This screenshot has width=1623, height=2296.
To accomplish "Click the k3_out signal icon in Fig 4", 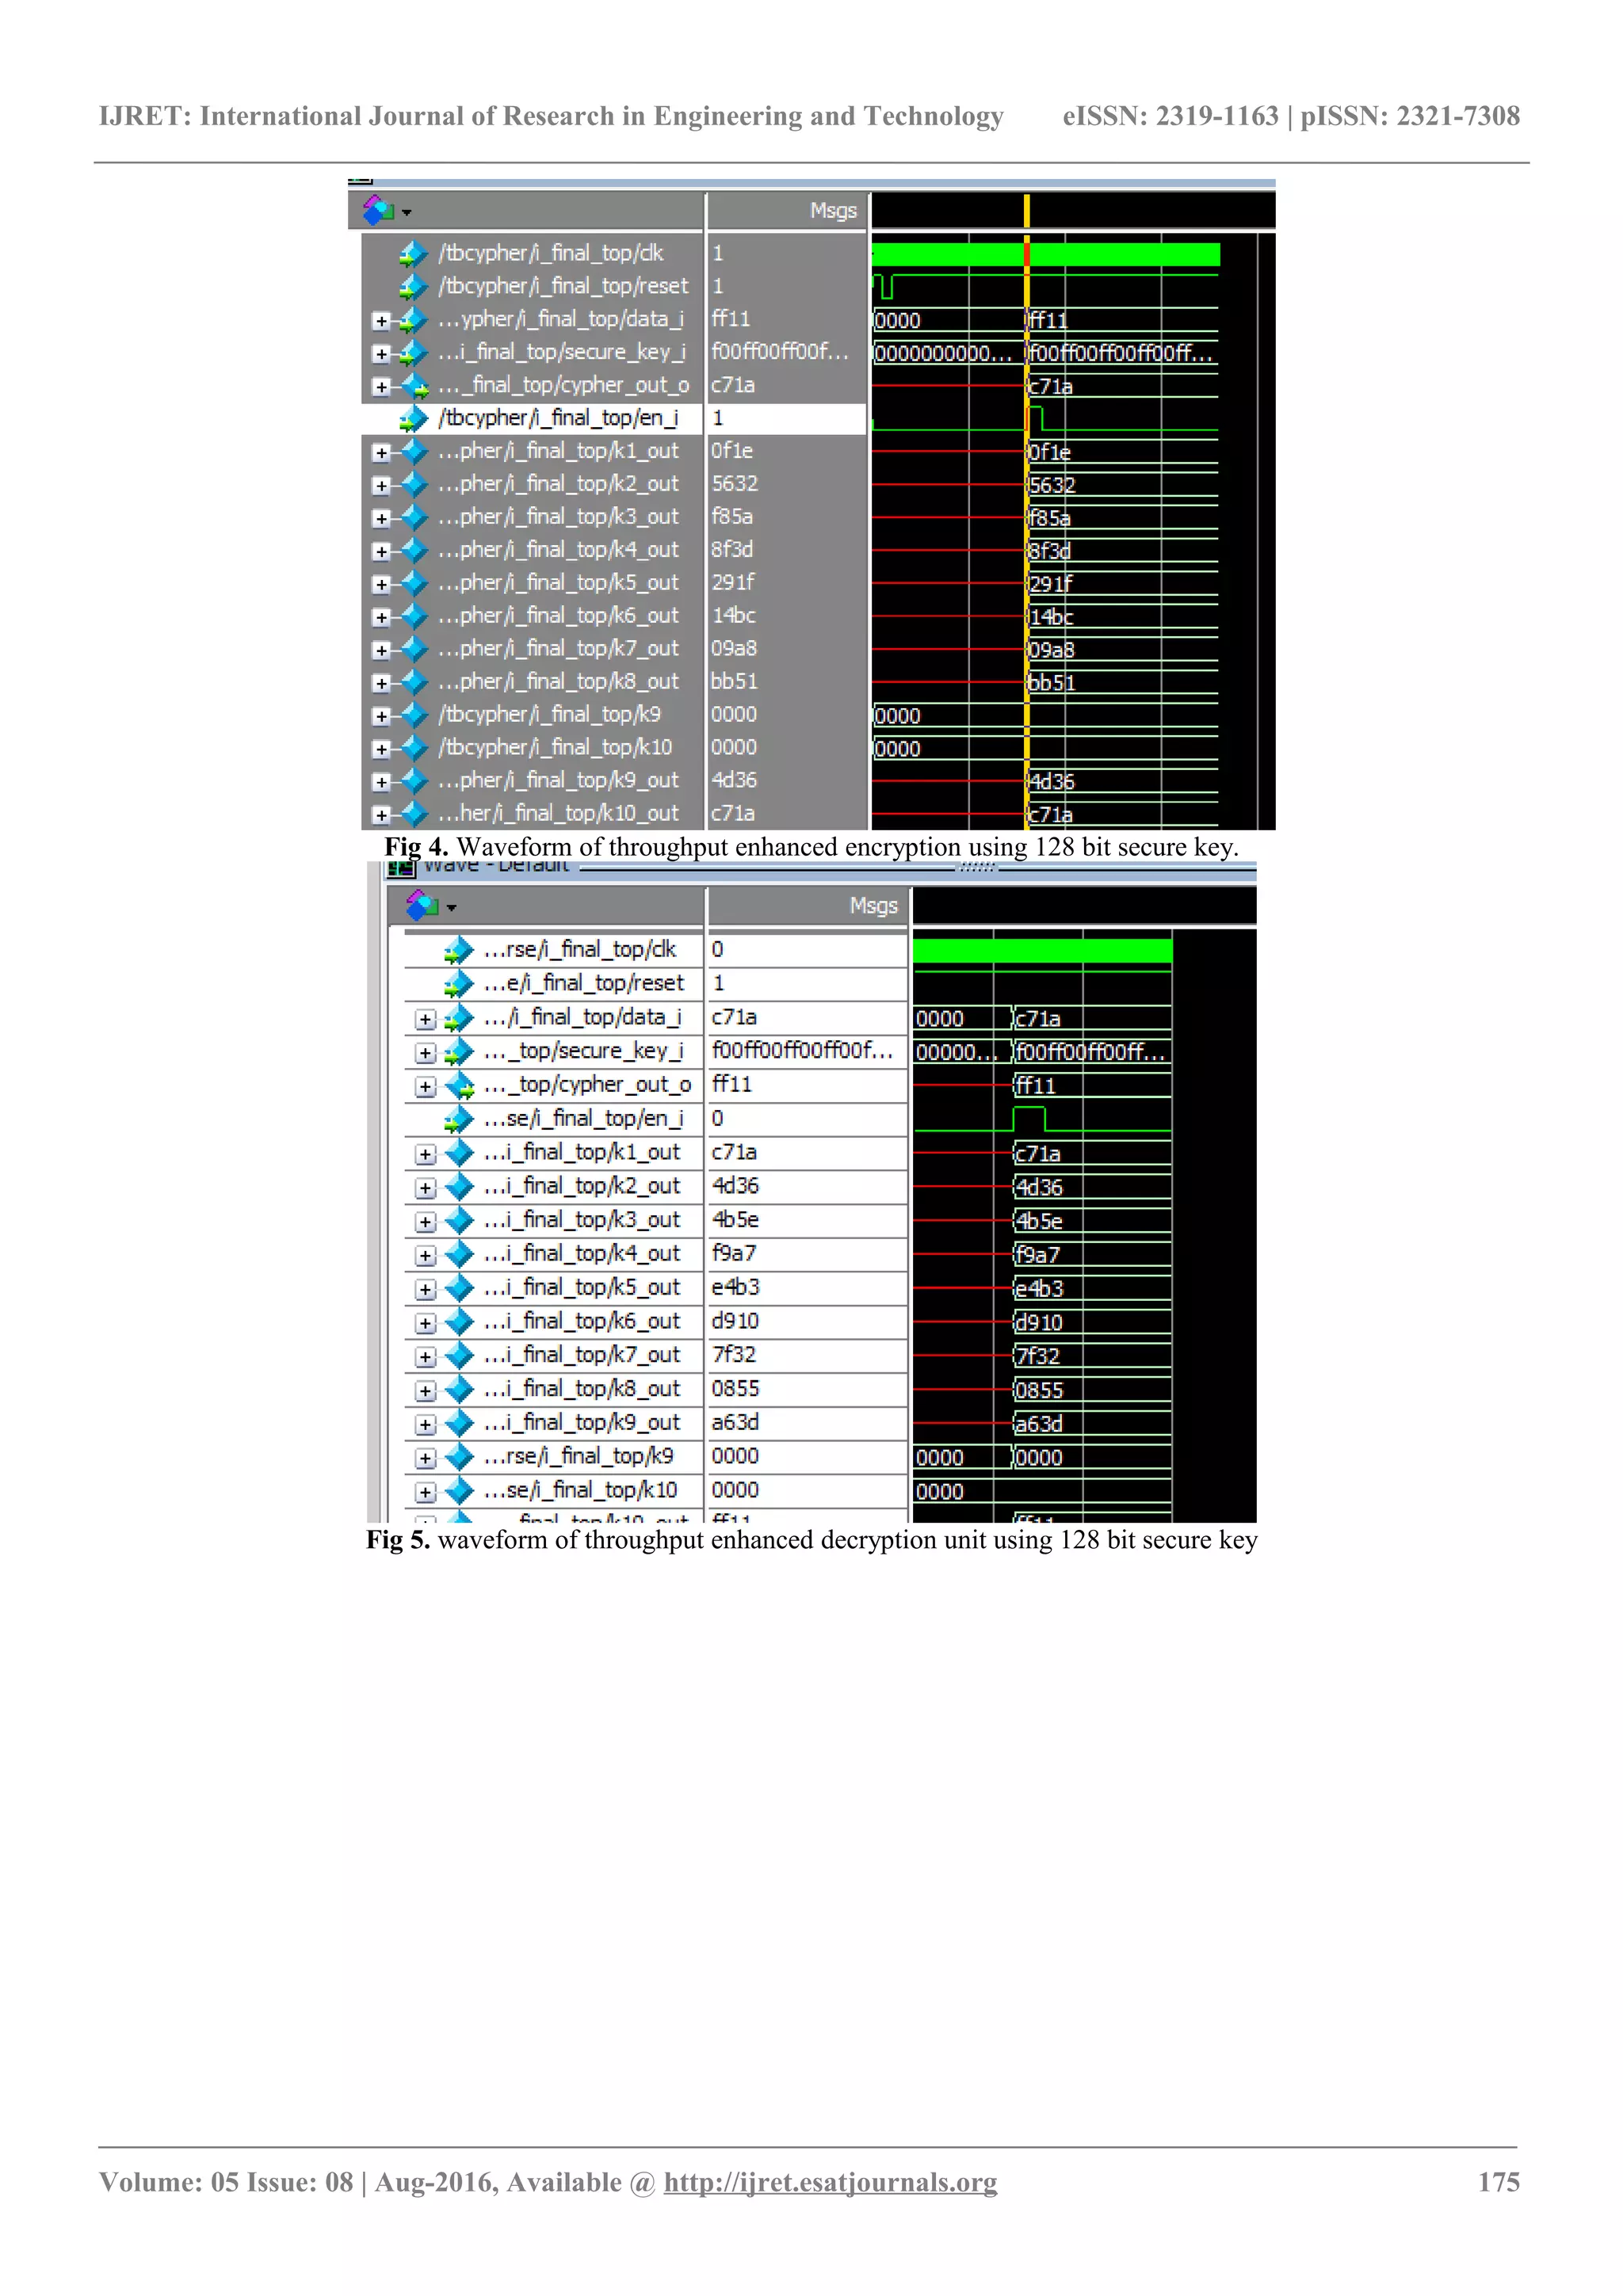I will click(x=413, y=517).
